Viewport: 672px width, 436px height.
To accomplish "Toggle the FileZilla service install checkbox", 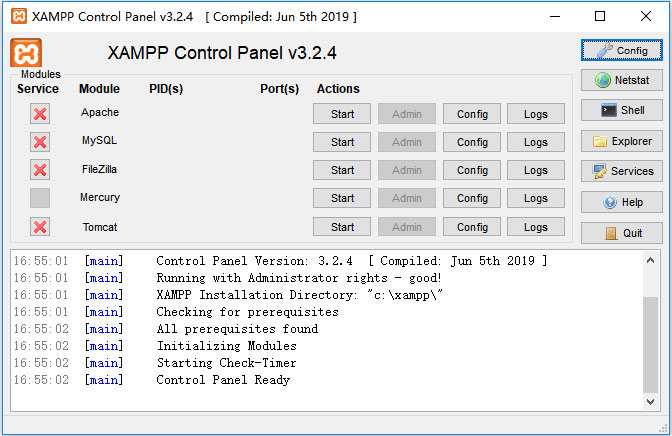I will click(x=40, y=170).
